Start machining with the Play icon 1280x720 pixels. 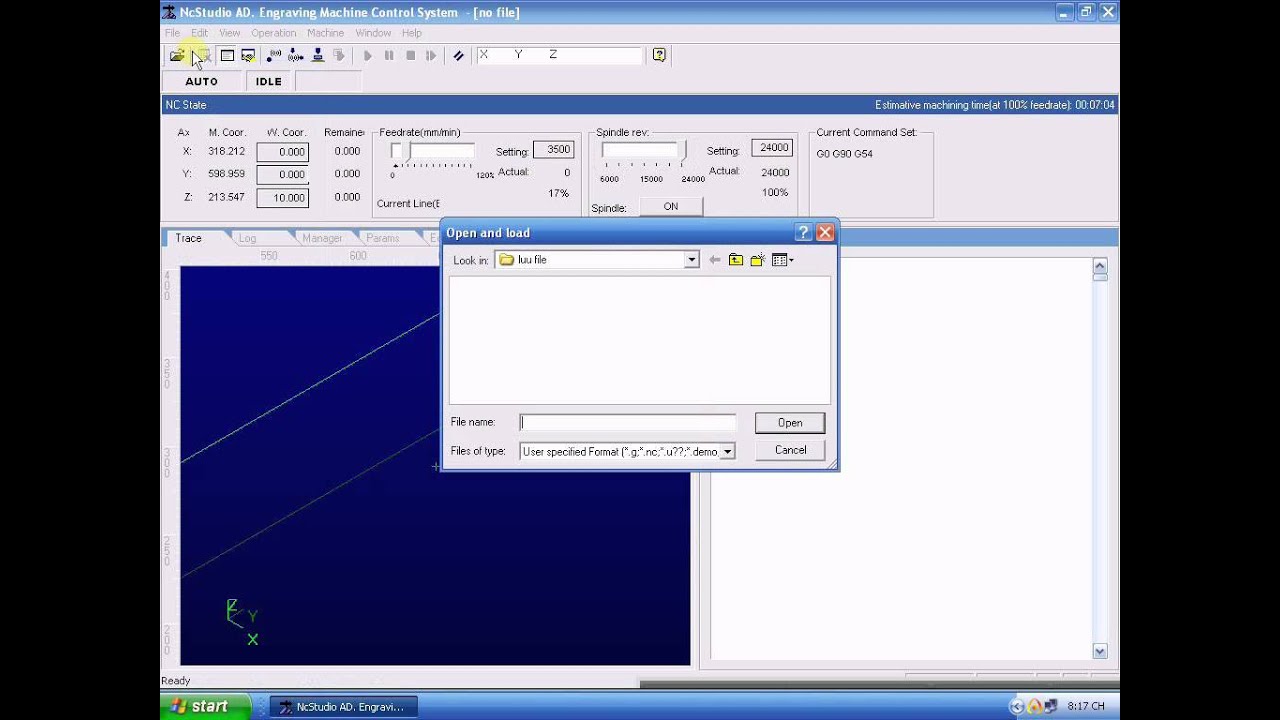pyautogui.click(x=368, y=56)
